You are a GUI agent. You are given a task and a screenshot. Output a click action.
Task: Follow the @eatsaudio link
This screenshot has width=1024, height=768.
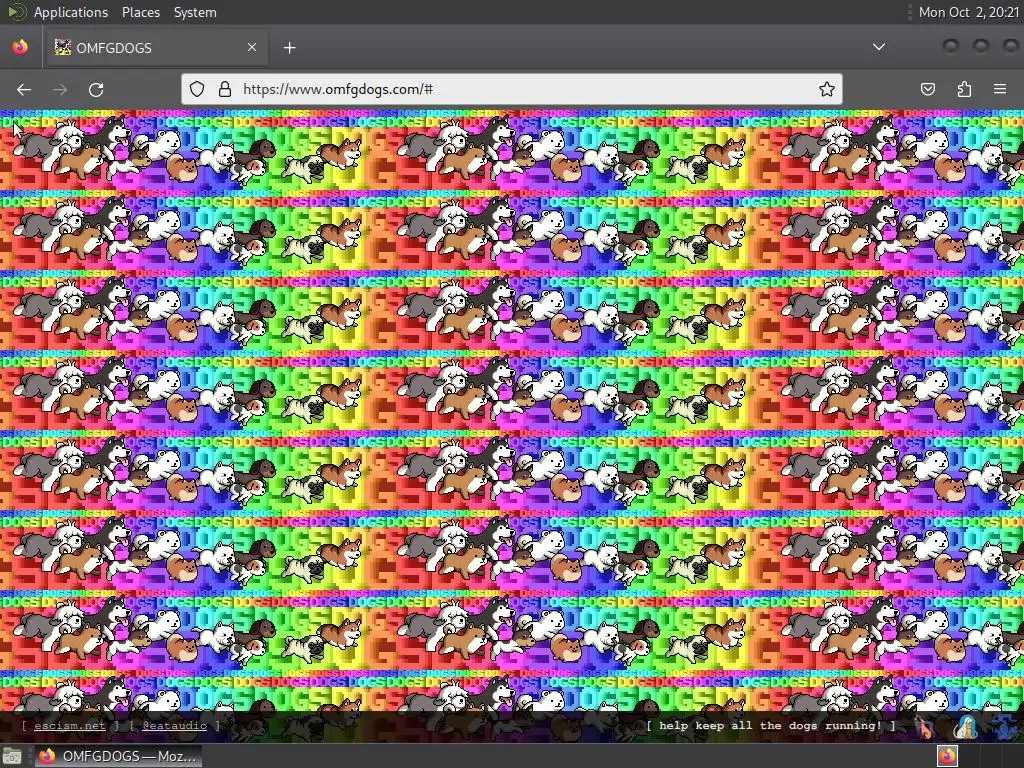coord(174,726)
